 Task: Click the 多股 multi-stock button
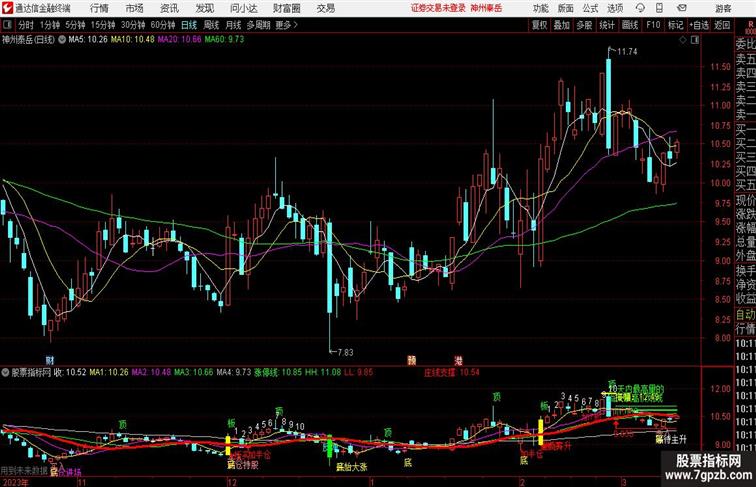pyautogui.click(x=584, y=25)
